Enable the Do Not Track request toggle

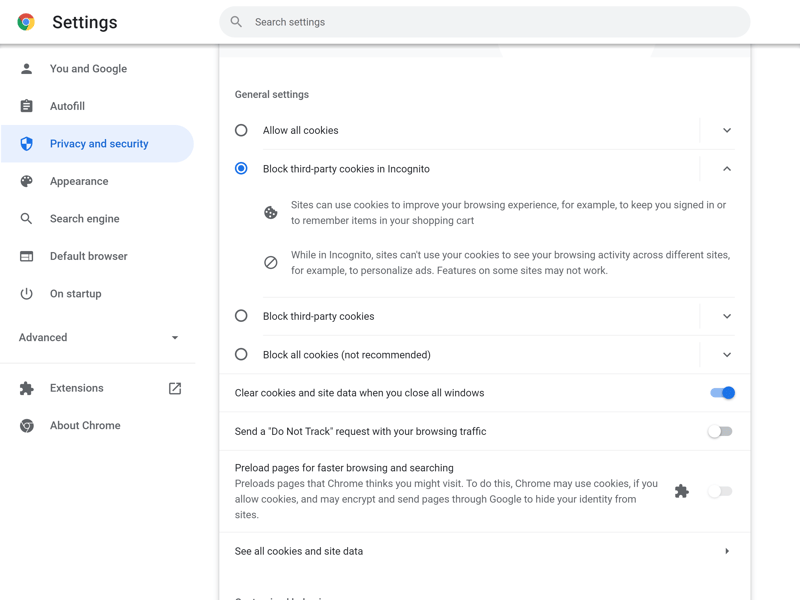tap(720, 432)
